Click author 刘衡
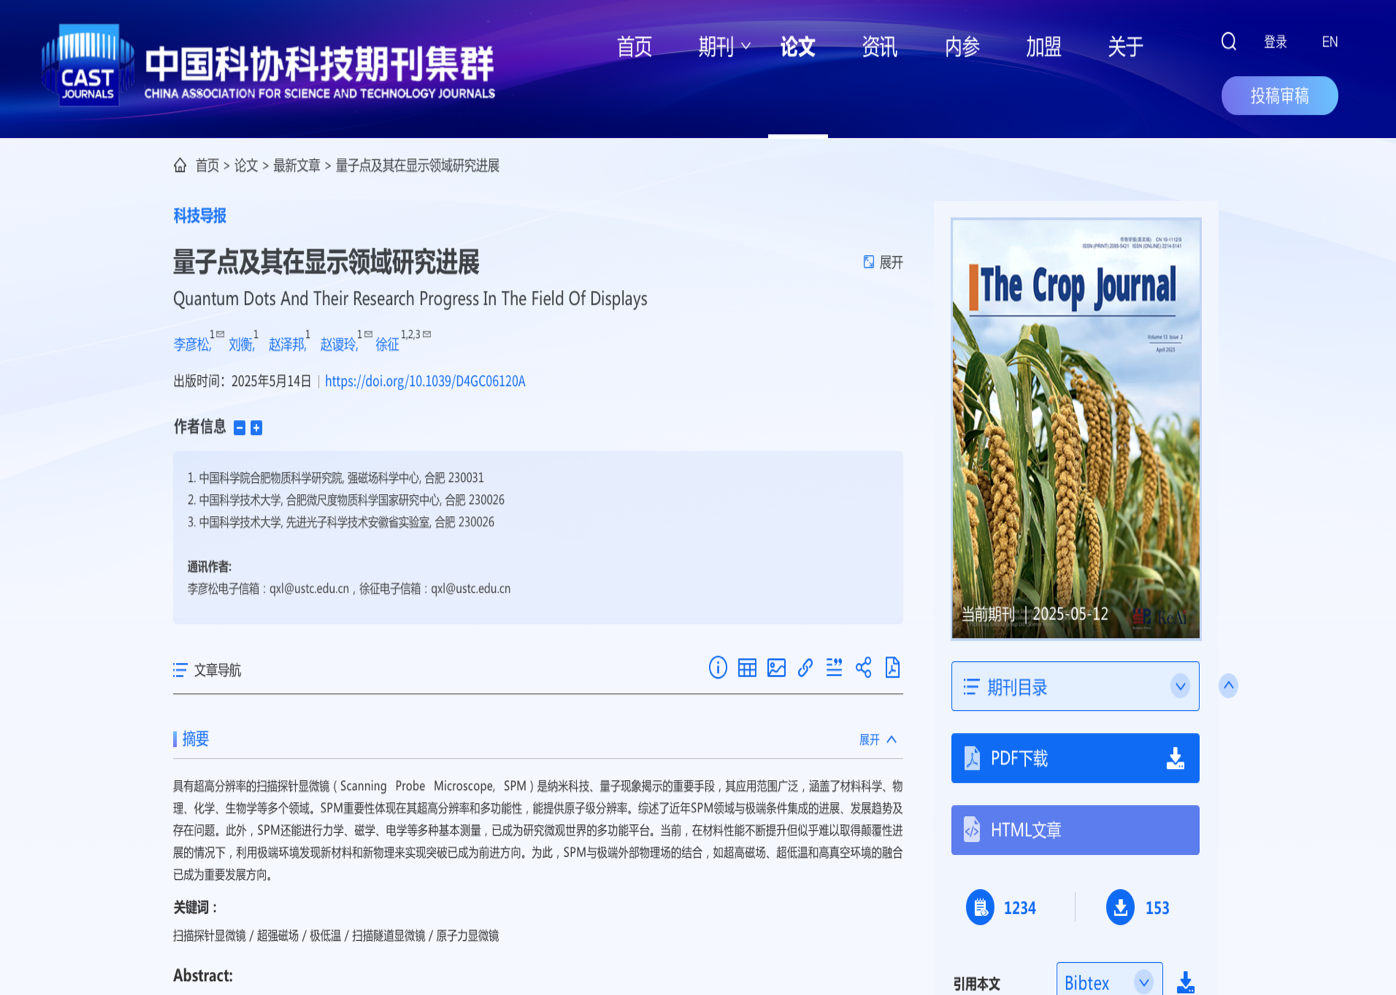 click(x=240, y=345)
